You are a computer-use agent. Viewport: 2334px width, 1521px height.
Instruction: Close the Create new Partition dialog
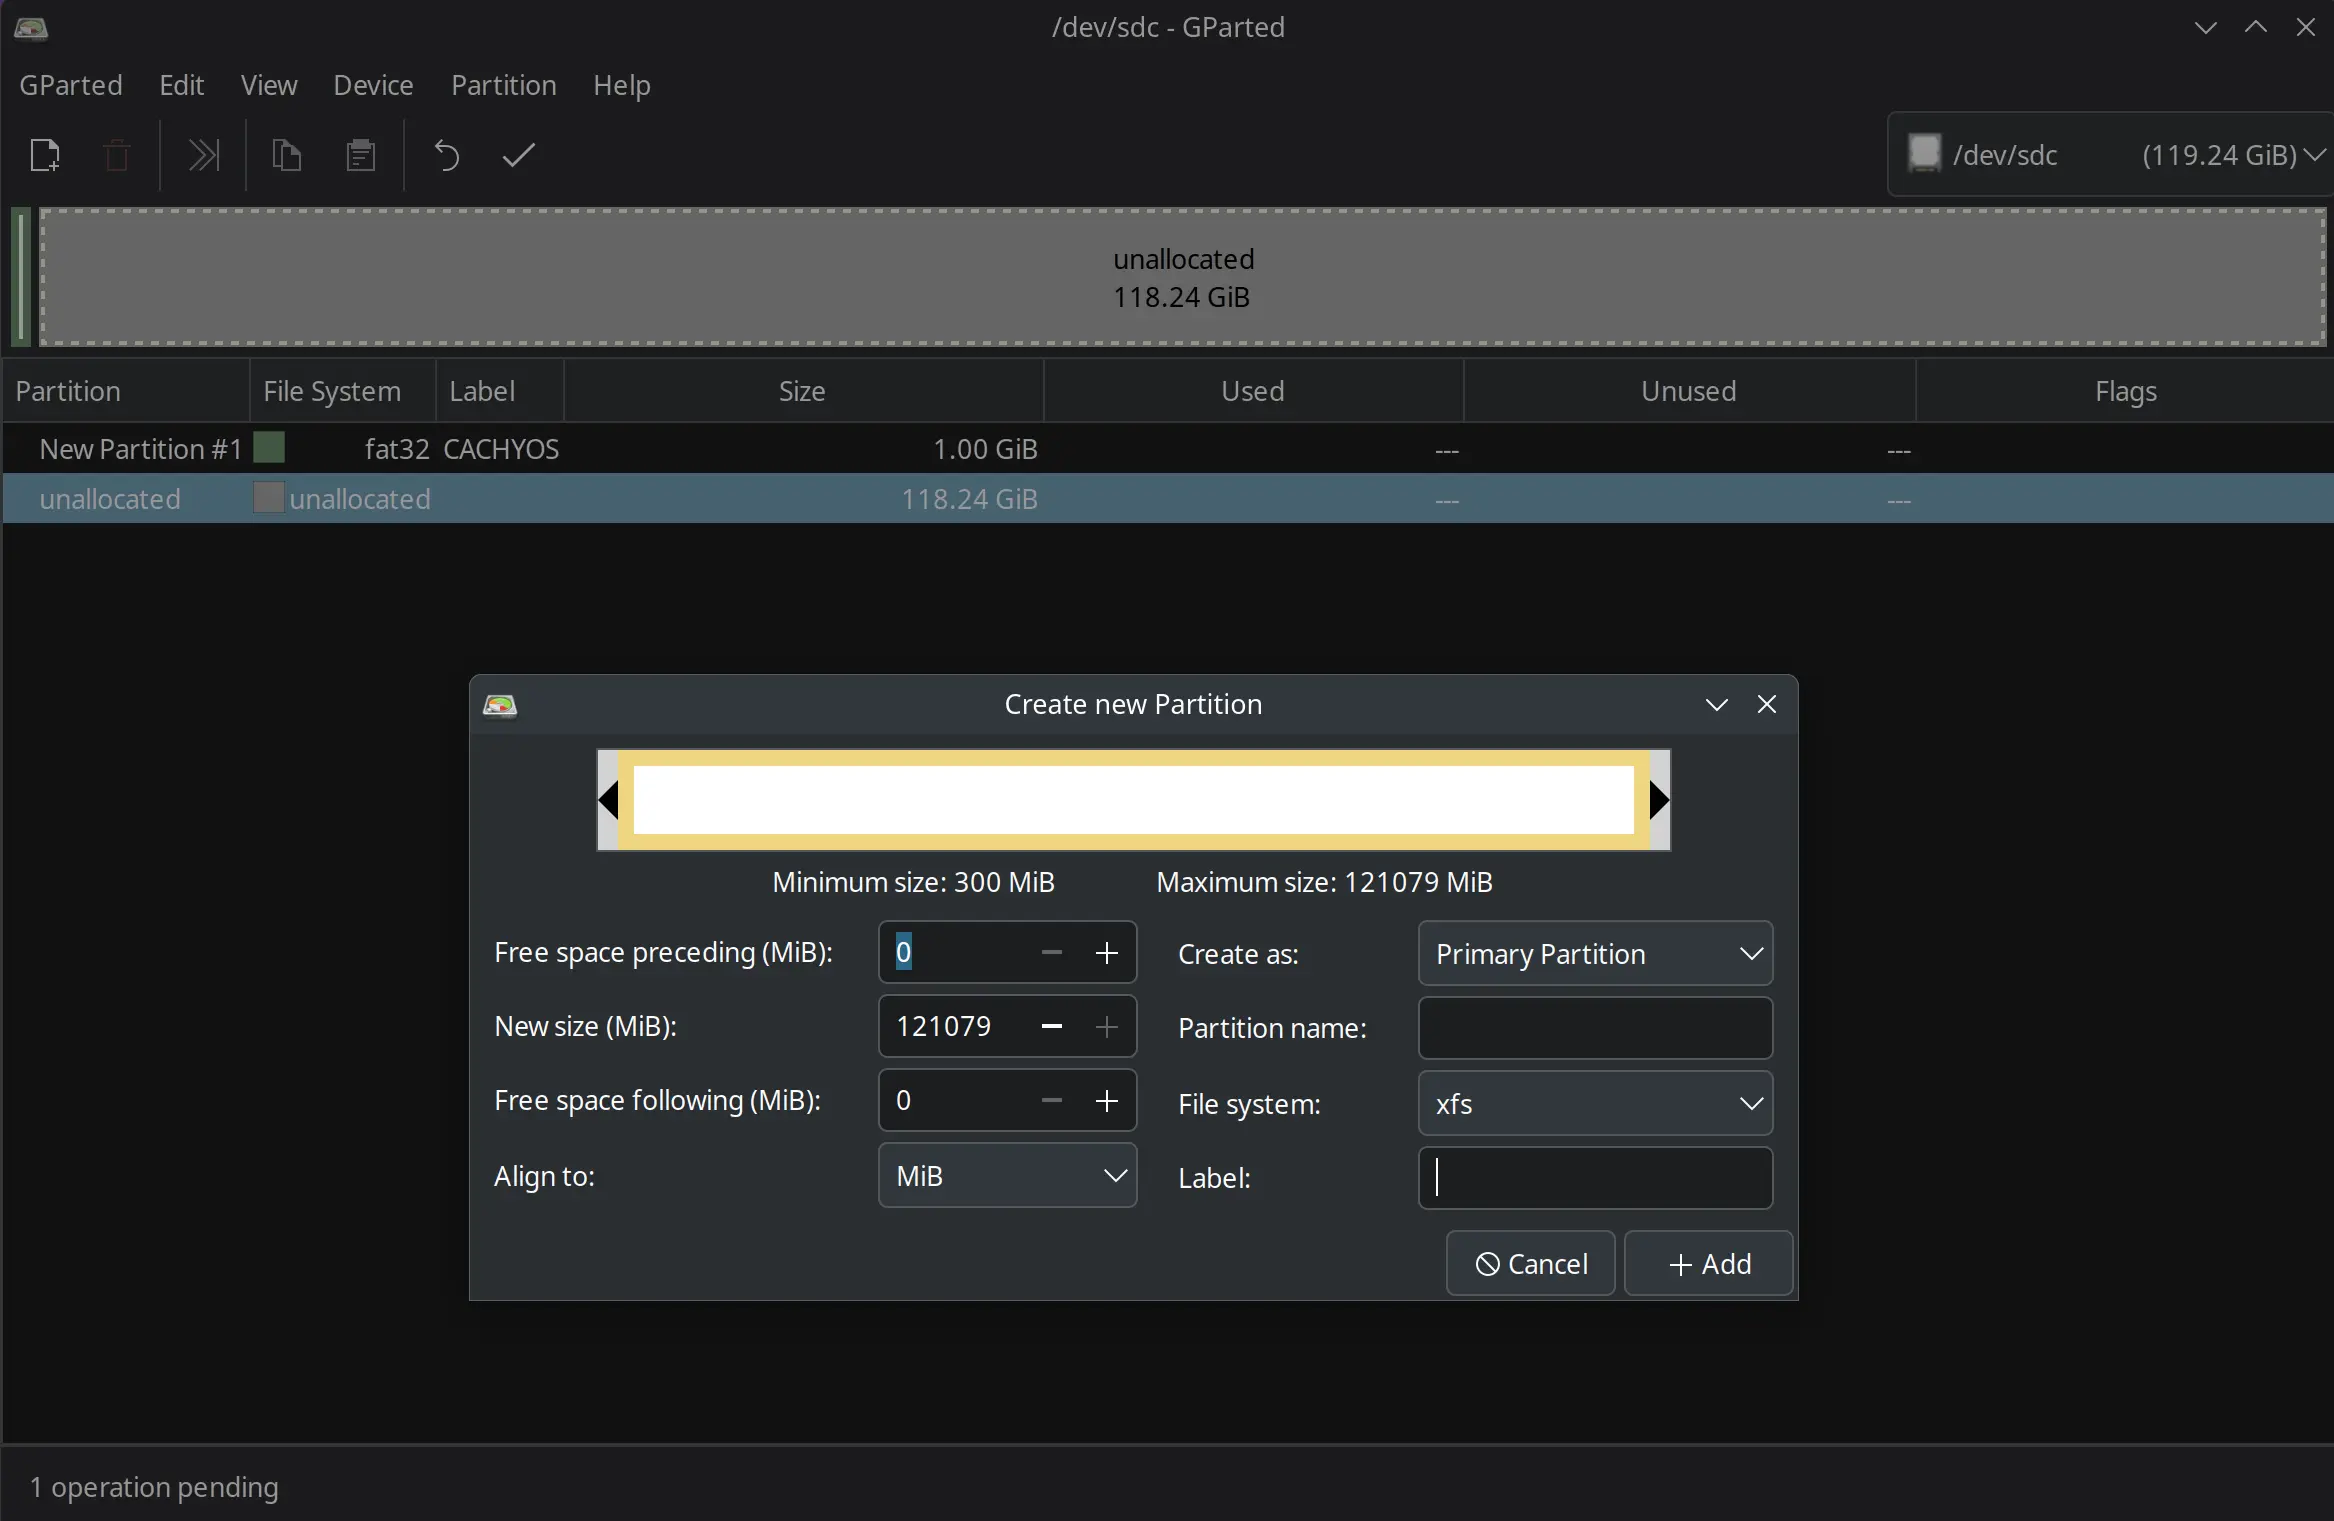click(1767, 705)
